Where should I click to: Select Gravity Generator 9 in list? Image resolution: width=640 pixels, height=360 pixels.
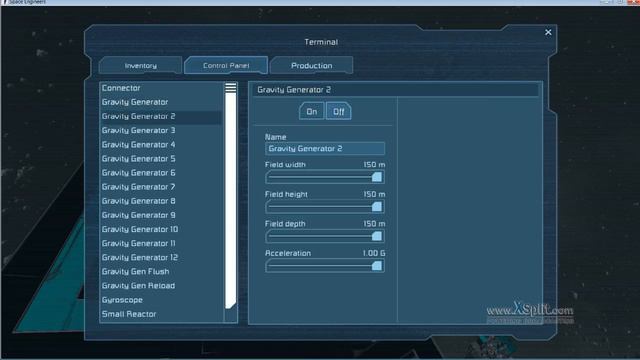tap(161, 215)
